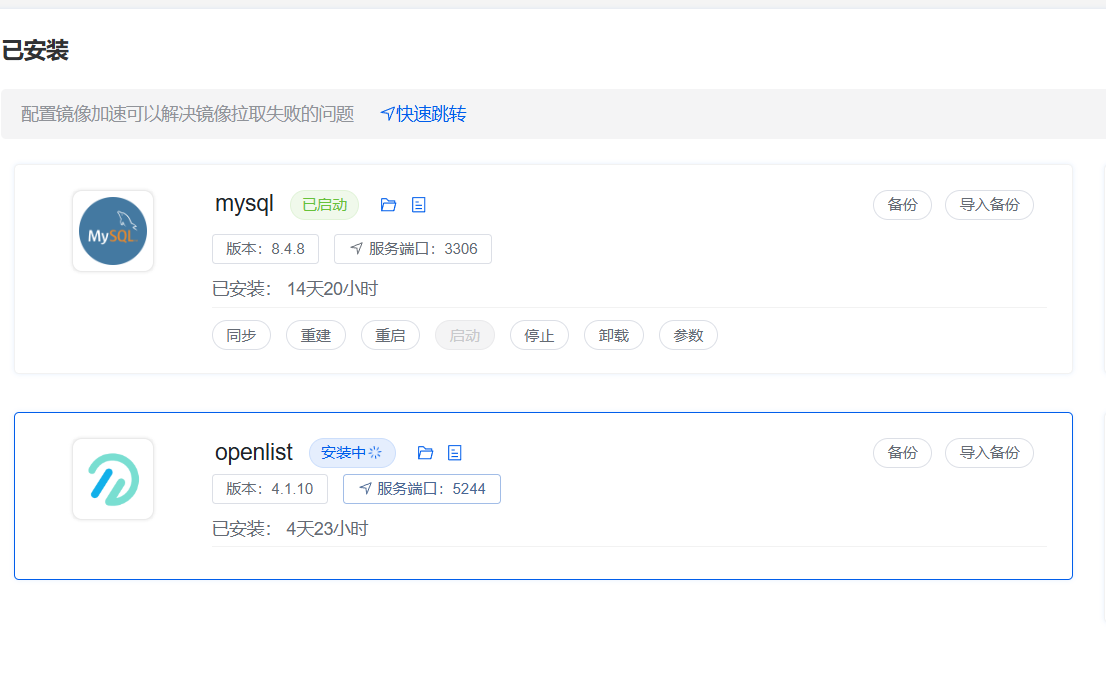1106x699 pixels.
Task: Click 备份 for openlist
Action: (902, 453)
